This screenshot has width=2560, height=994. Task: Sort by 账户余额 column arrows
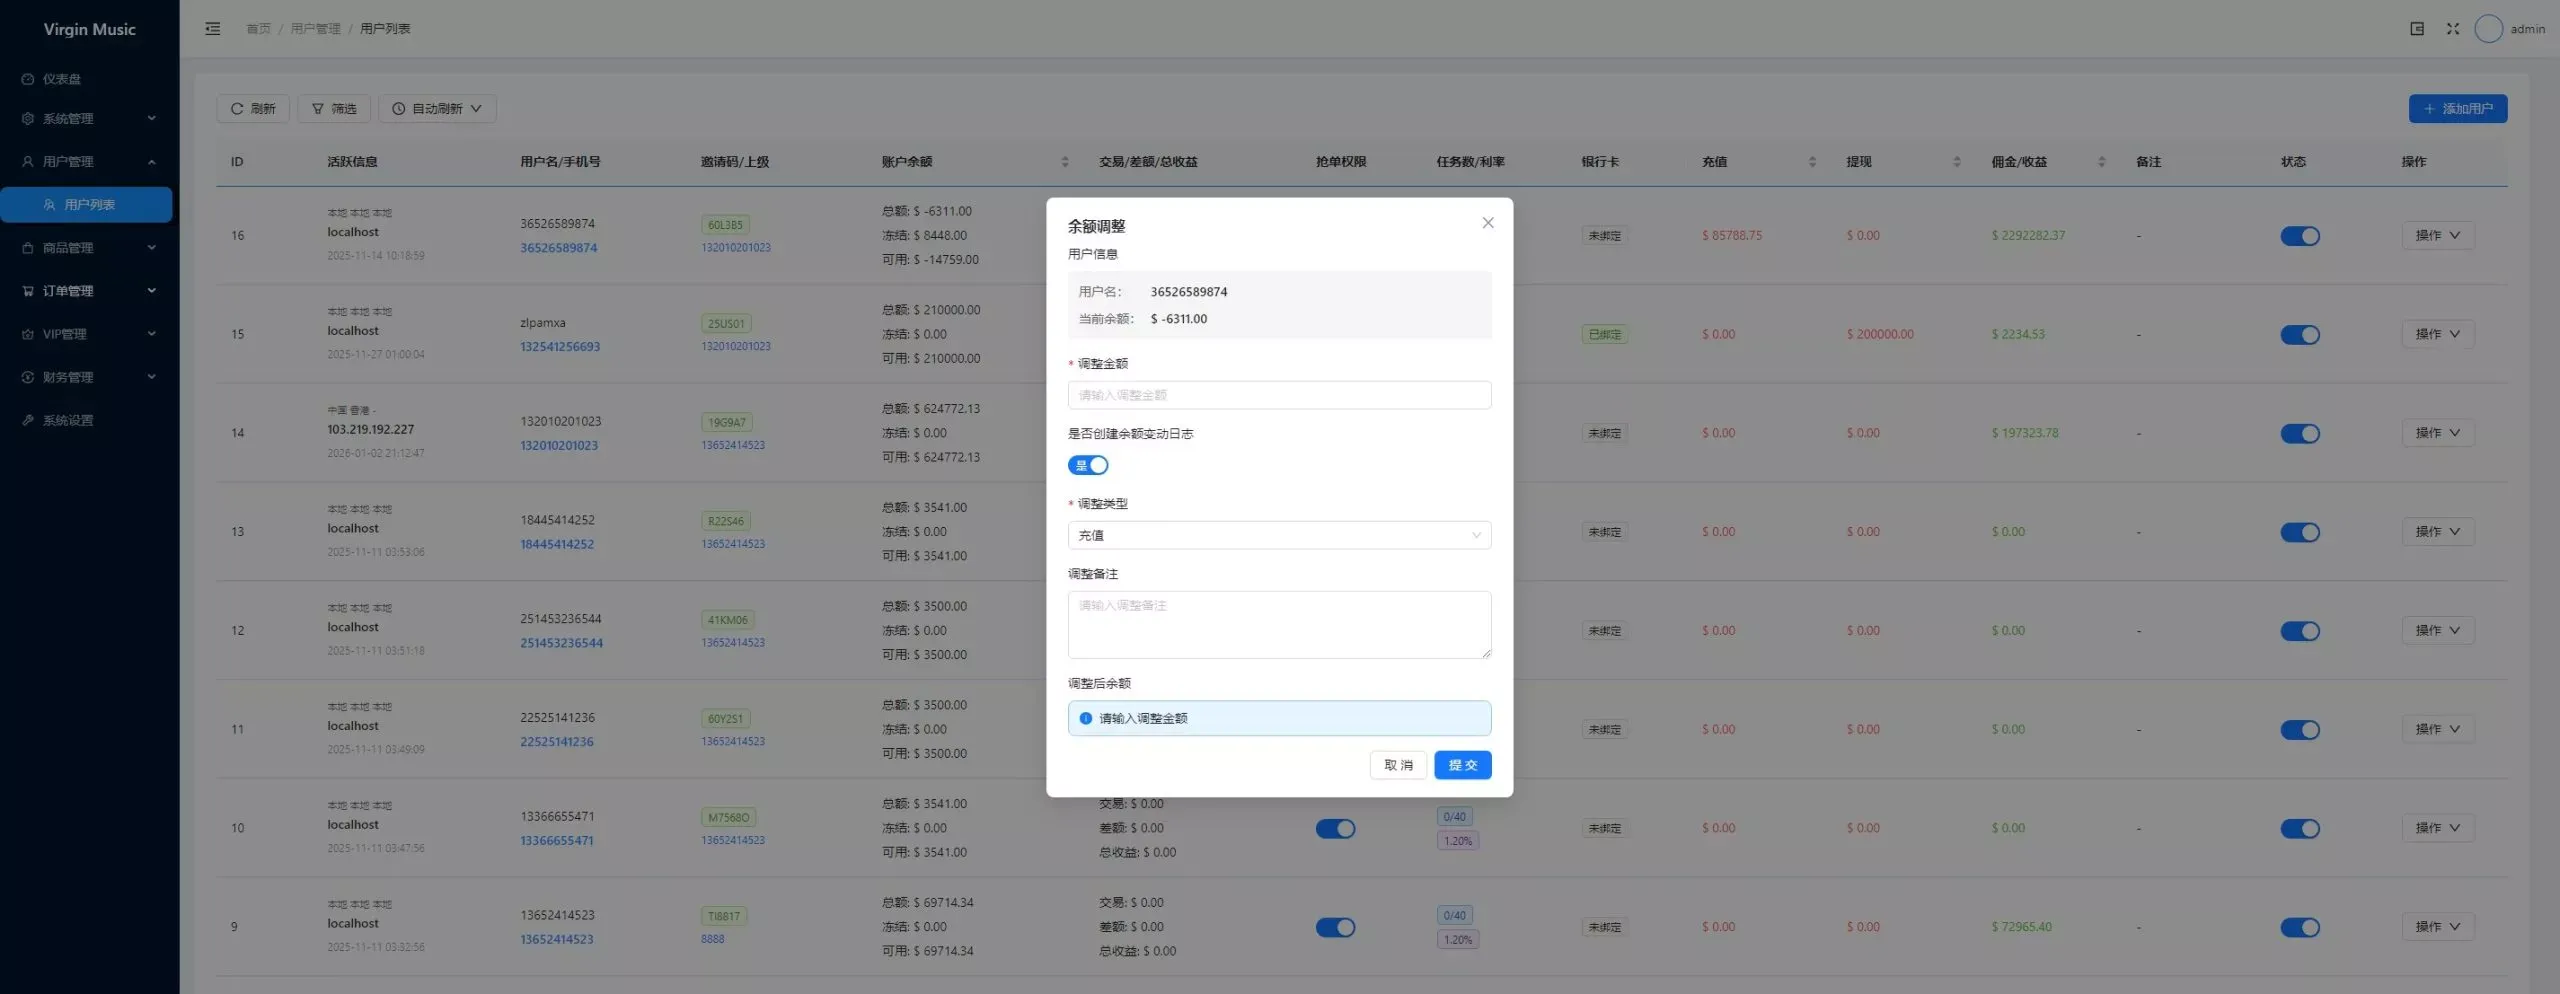[x=1064, y=162]
